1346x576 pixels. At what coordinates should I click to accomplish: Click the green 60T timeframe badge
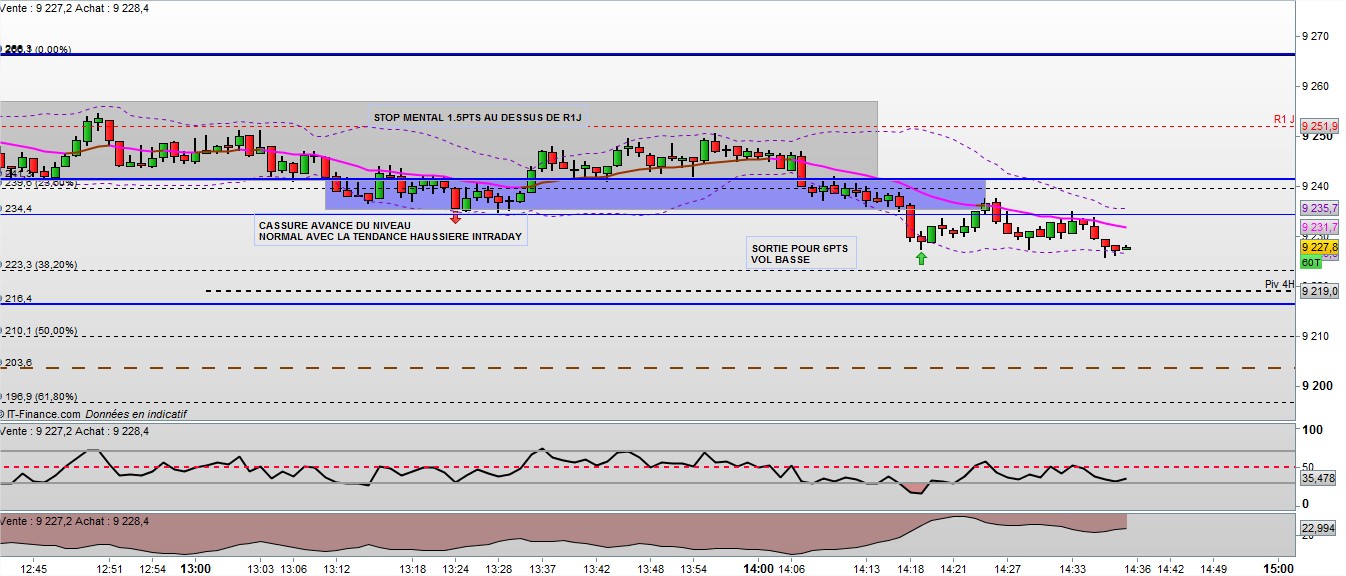pos(1311,262)
